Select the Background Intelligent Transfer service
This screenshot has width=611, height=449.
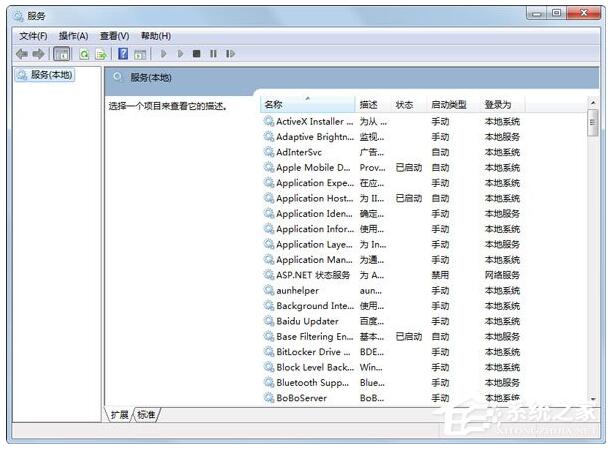(392, 306)
